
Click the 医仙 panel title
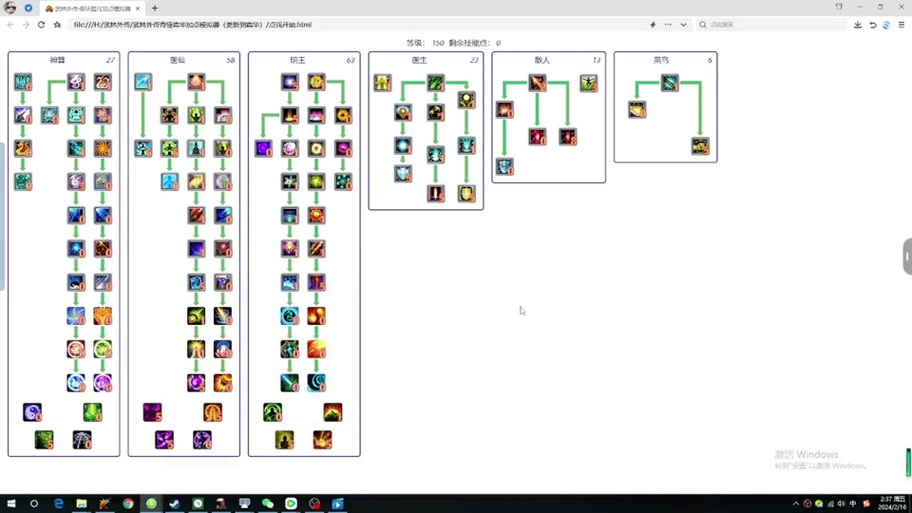[177, 60]
